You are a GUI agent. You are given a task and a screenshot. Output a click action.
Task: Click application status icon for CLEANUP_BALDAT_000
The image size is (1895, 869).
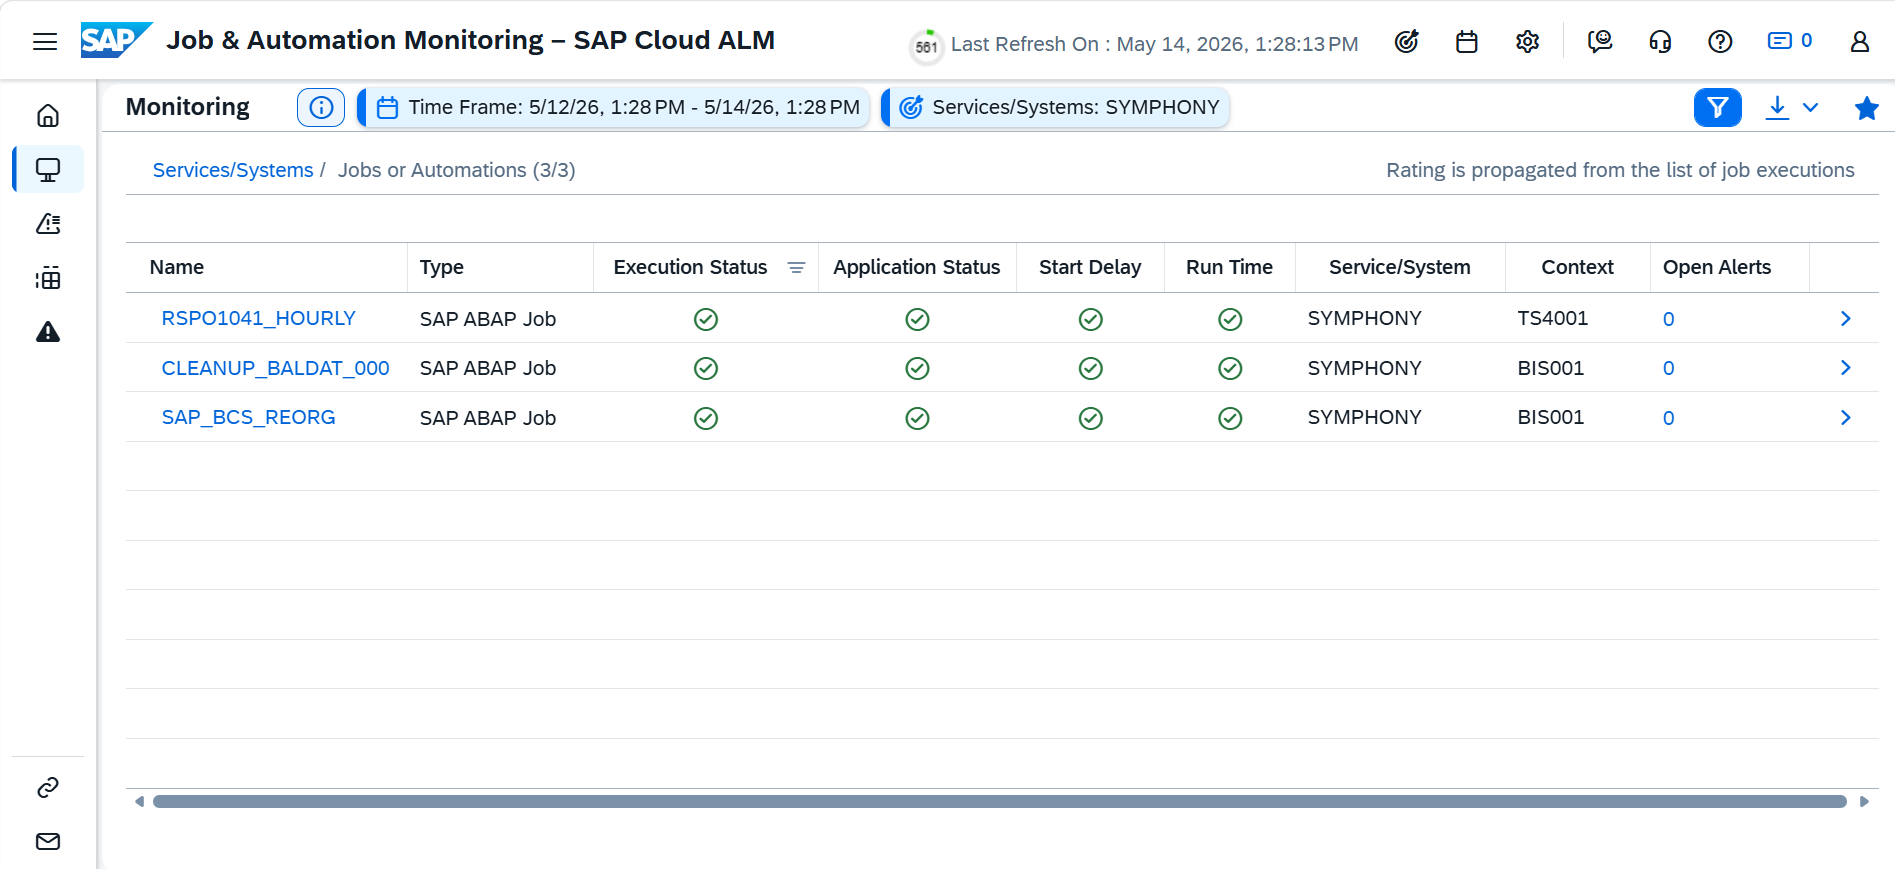[917, 368]
